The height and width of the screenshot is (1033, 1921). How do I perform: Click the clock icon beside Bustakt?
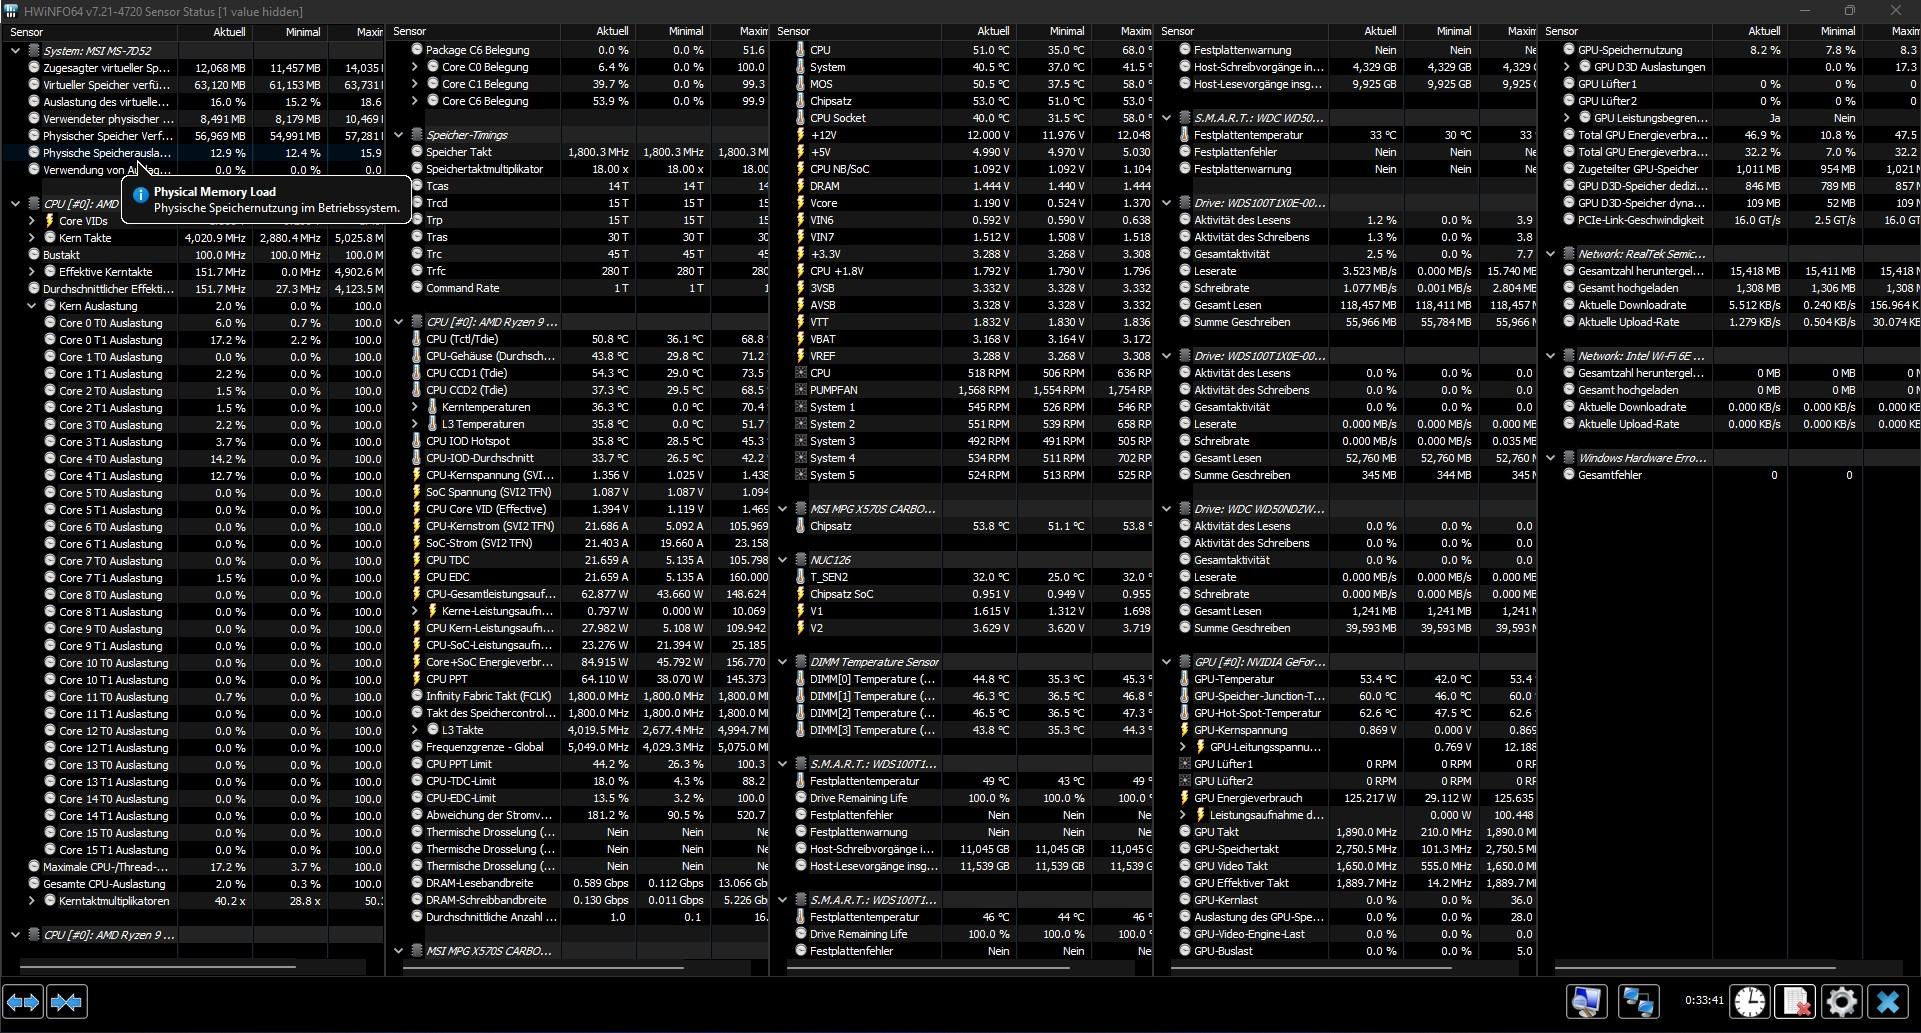coord(33,255)
